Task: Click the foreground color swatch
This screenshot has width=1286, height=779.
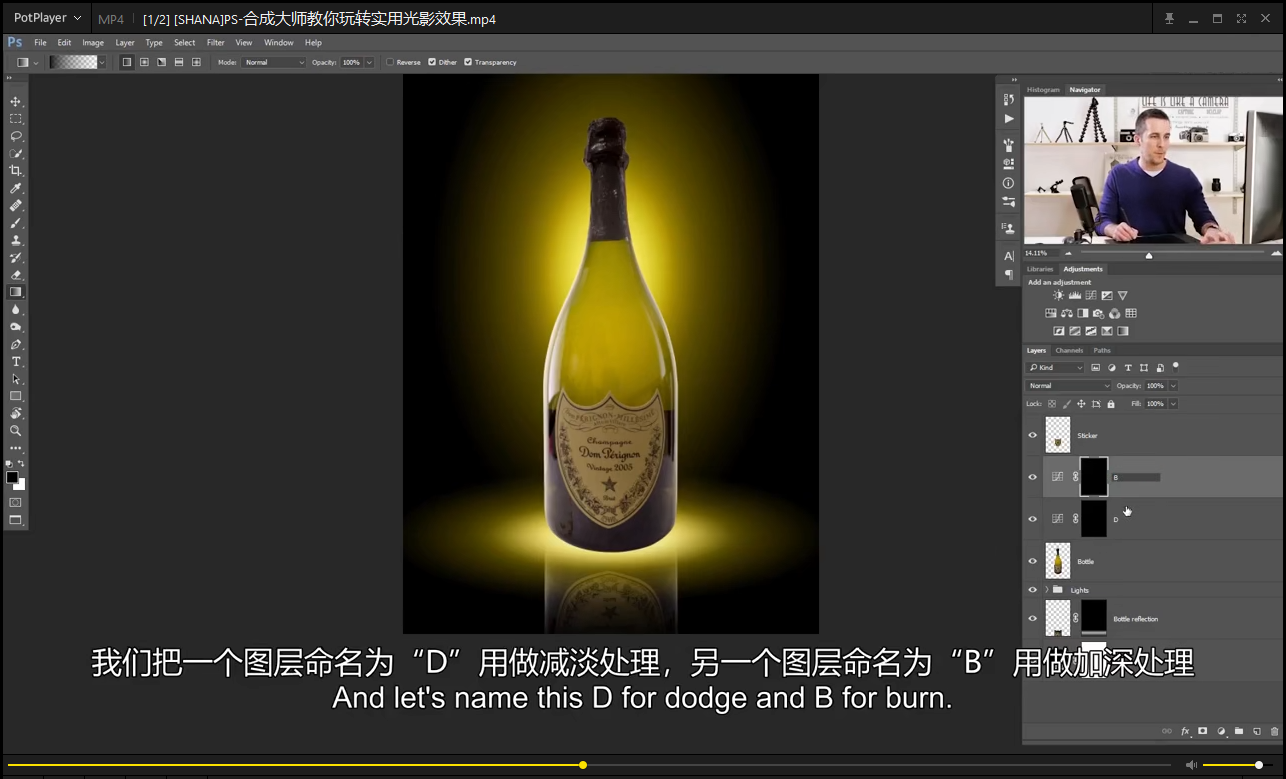Action: point(12,478)
